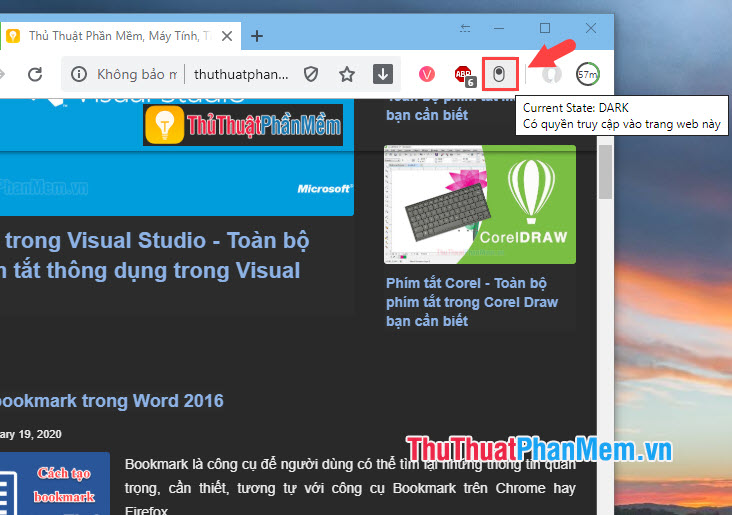Click the ThủThuậtPhầnMềm logo banner
This screenshot has height=515, width=732.
pyautogui.click(x=243, y=125)
